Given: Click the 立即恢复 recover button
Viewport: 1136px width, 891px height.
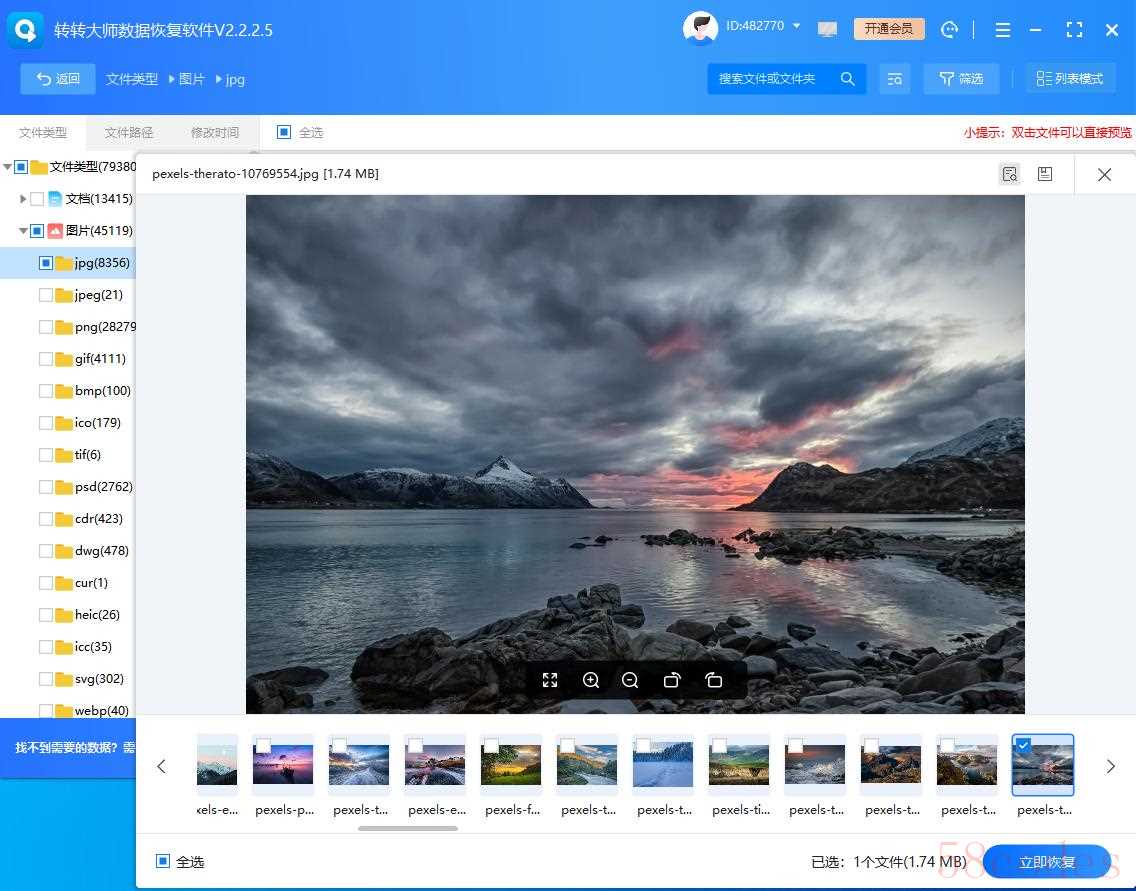Looking at the screenshot, I should (1047, 862).
